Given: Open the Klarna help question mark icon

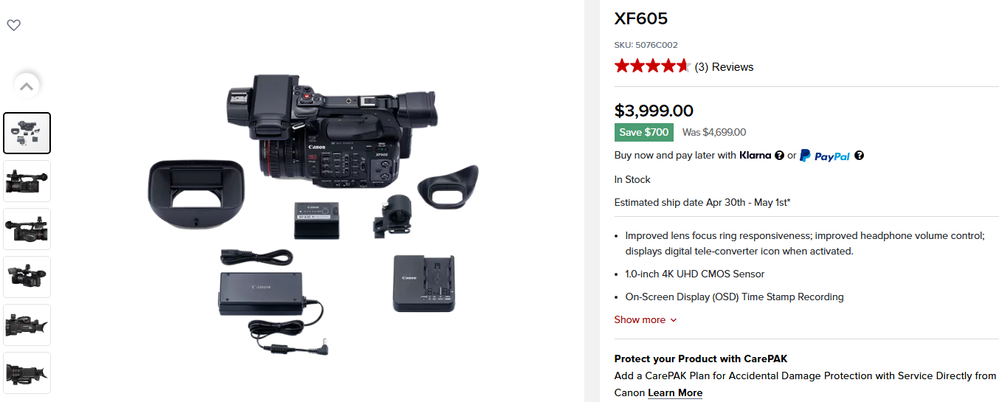Looking at the screenshot, I should click(779, 155).
